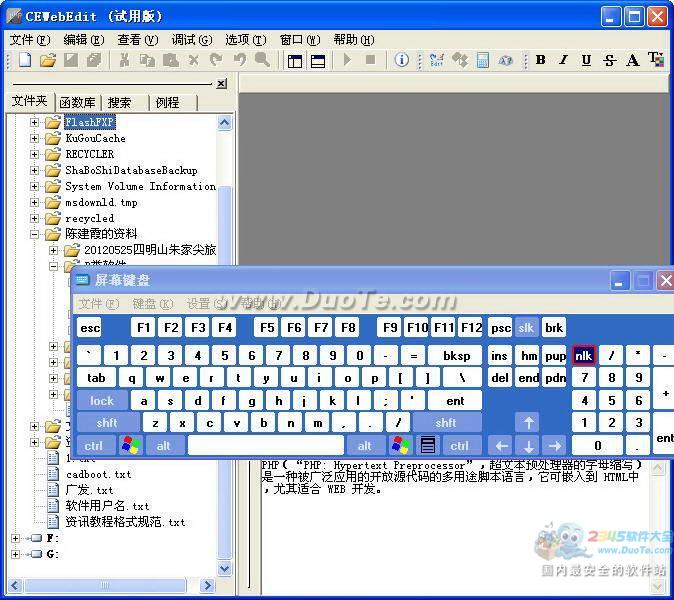Viewport: 674px width, 600px height.
Task: Switch to the 函数库 tab
Action: (78, 102)
